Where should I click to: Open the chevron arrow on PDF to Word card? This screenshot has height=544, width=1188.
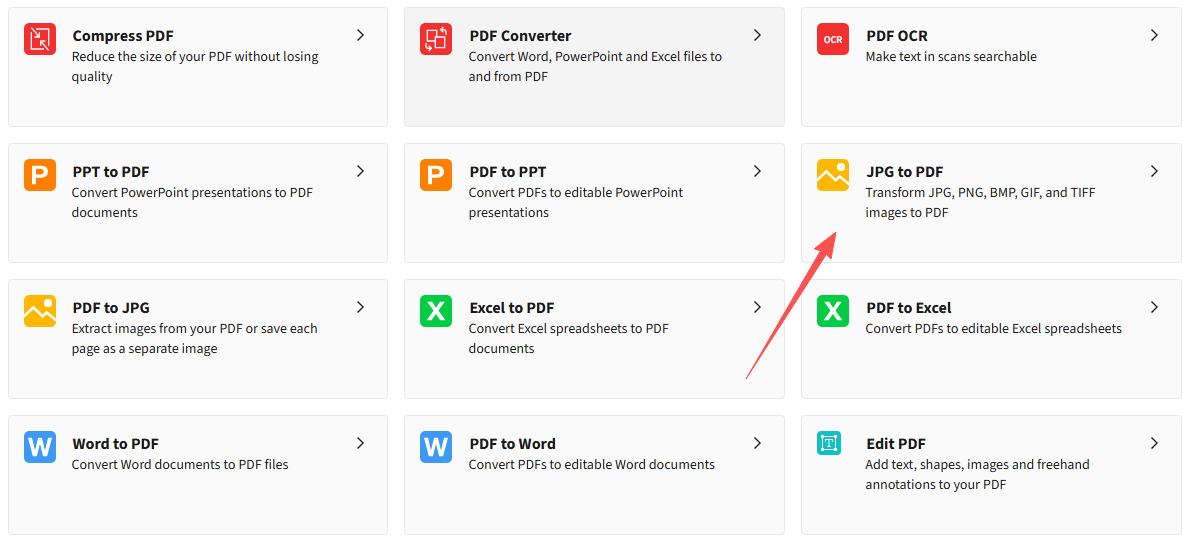click(757, 443)
